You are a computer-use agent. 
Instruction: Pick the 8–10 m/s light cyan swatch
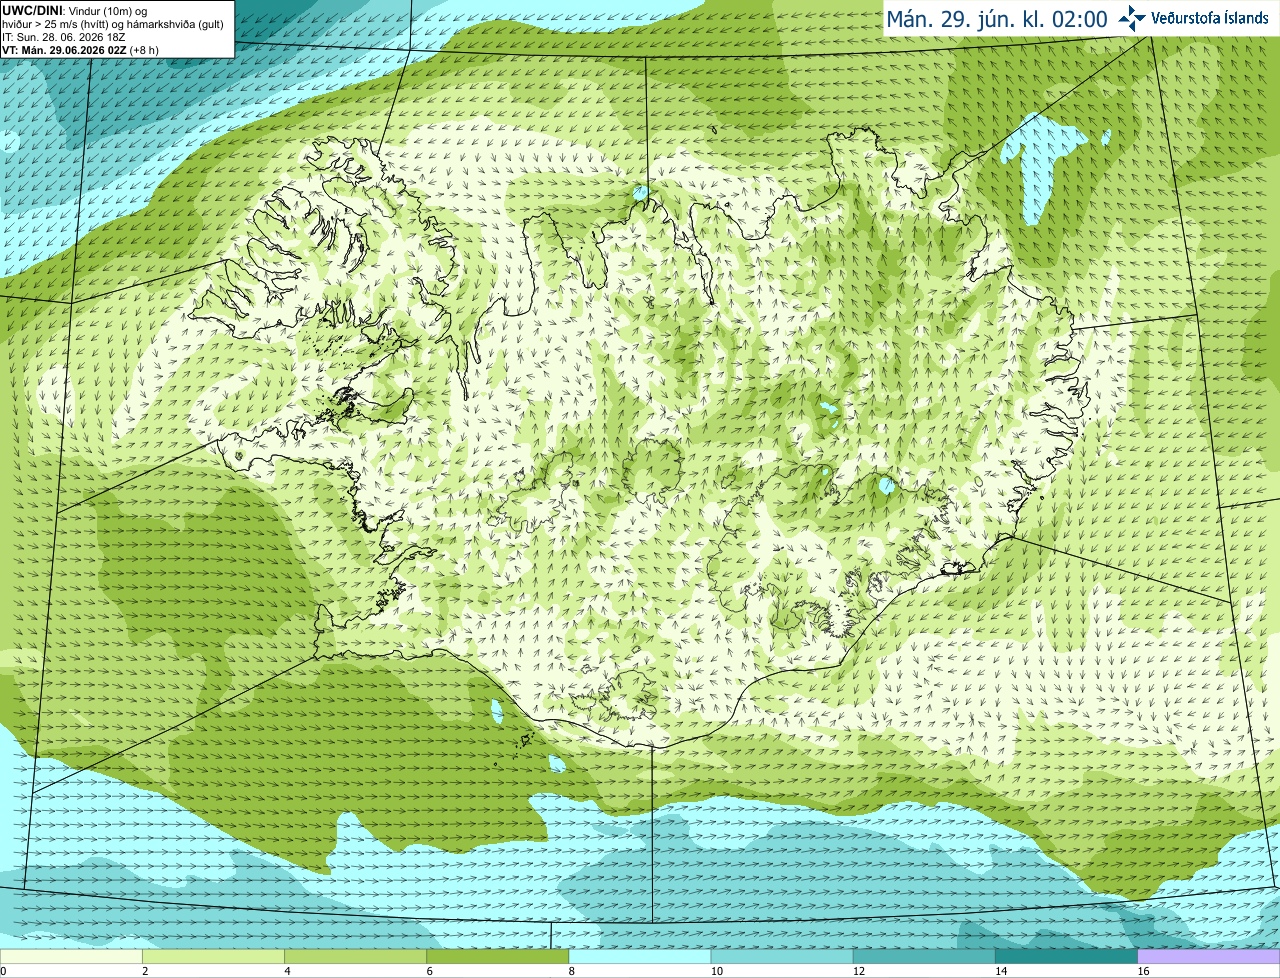pos(640,957)
